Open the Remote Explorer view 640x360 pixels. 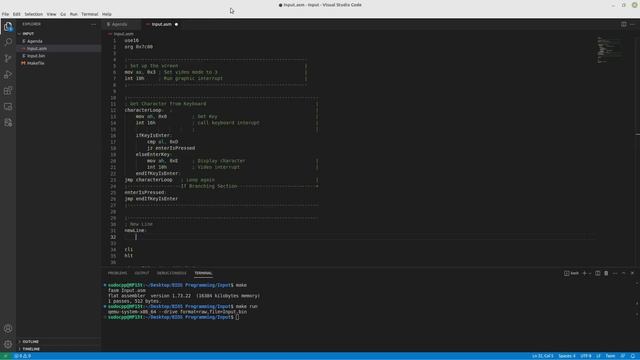(8, 107)
